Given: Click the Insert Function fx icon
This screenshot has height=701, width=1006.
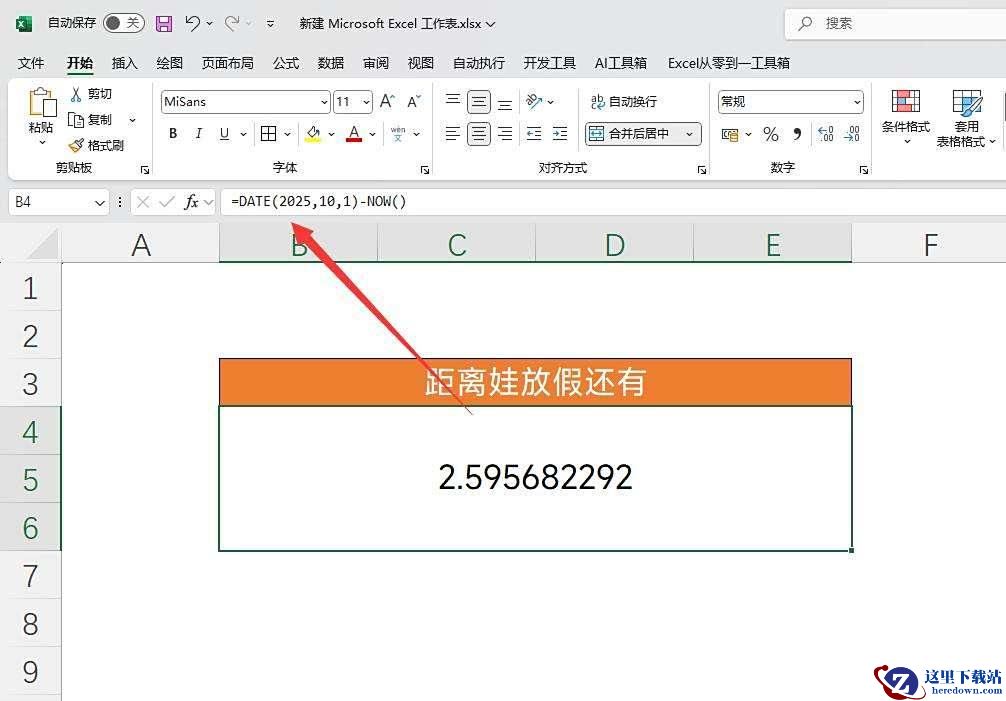Looking at the screenshot, I should click(191, 202).
